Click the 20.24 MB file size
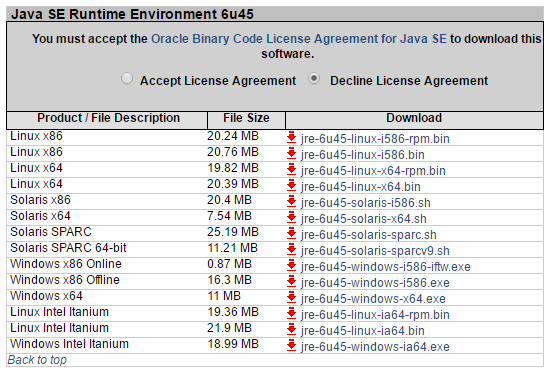This screenshot has width=548, height=373. coord(233,136)
